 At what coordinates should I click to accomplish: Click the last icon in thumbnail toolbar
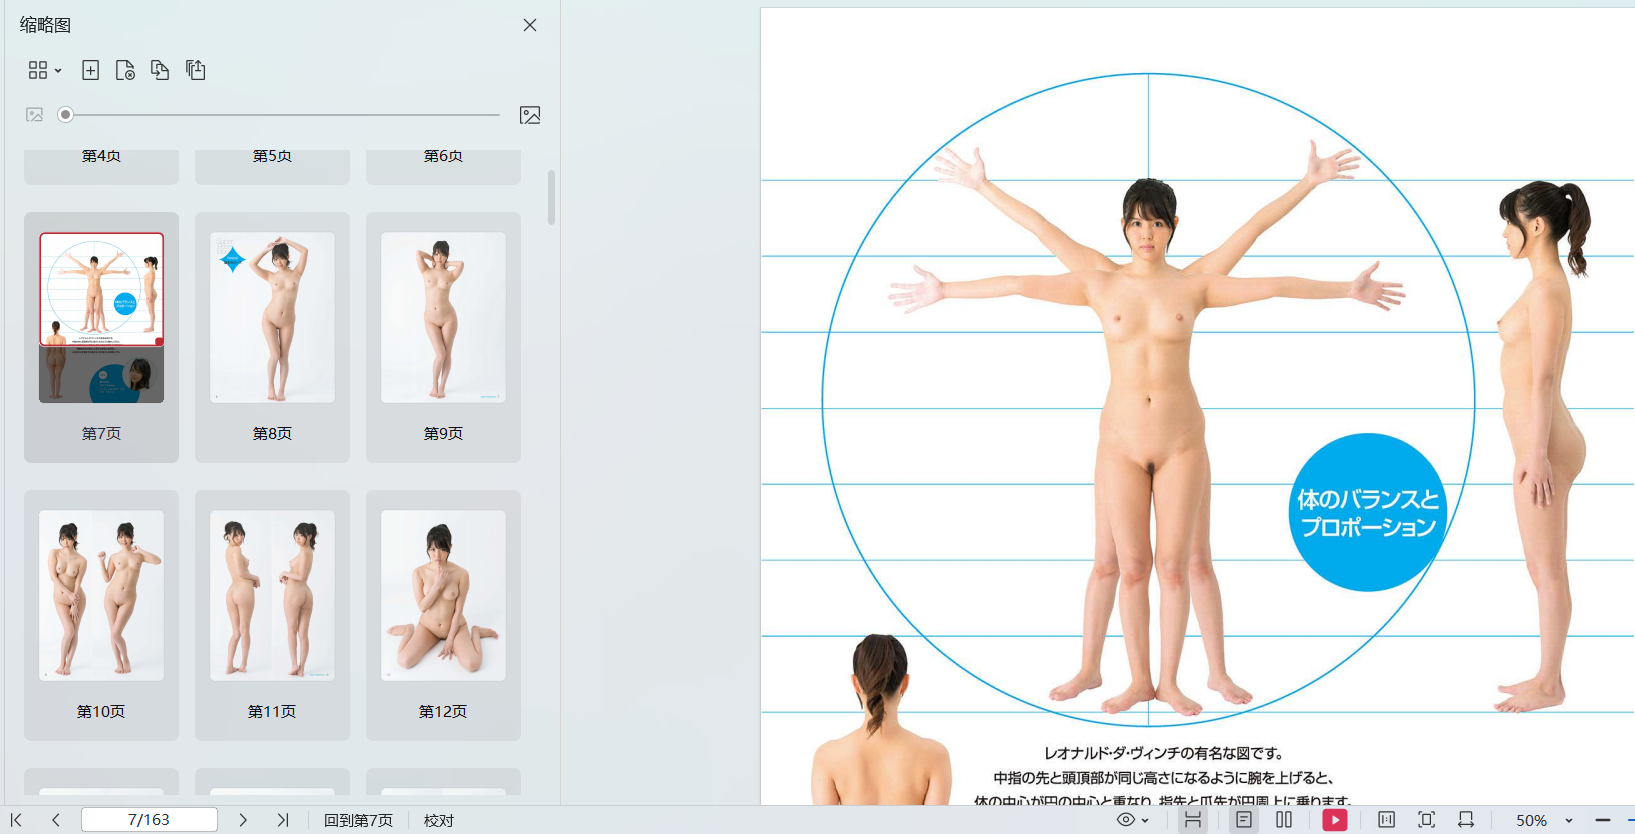pos(196,70)
